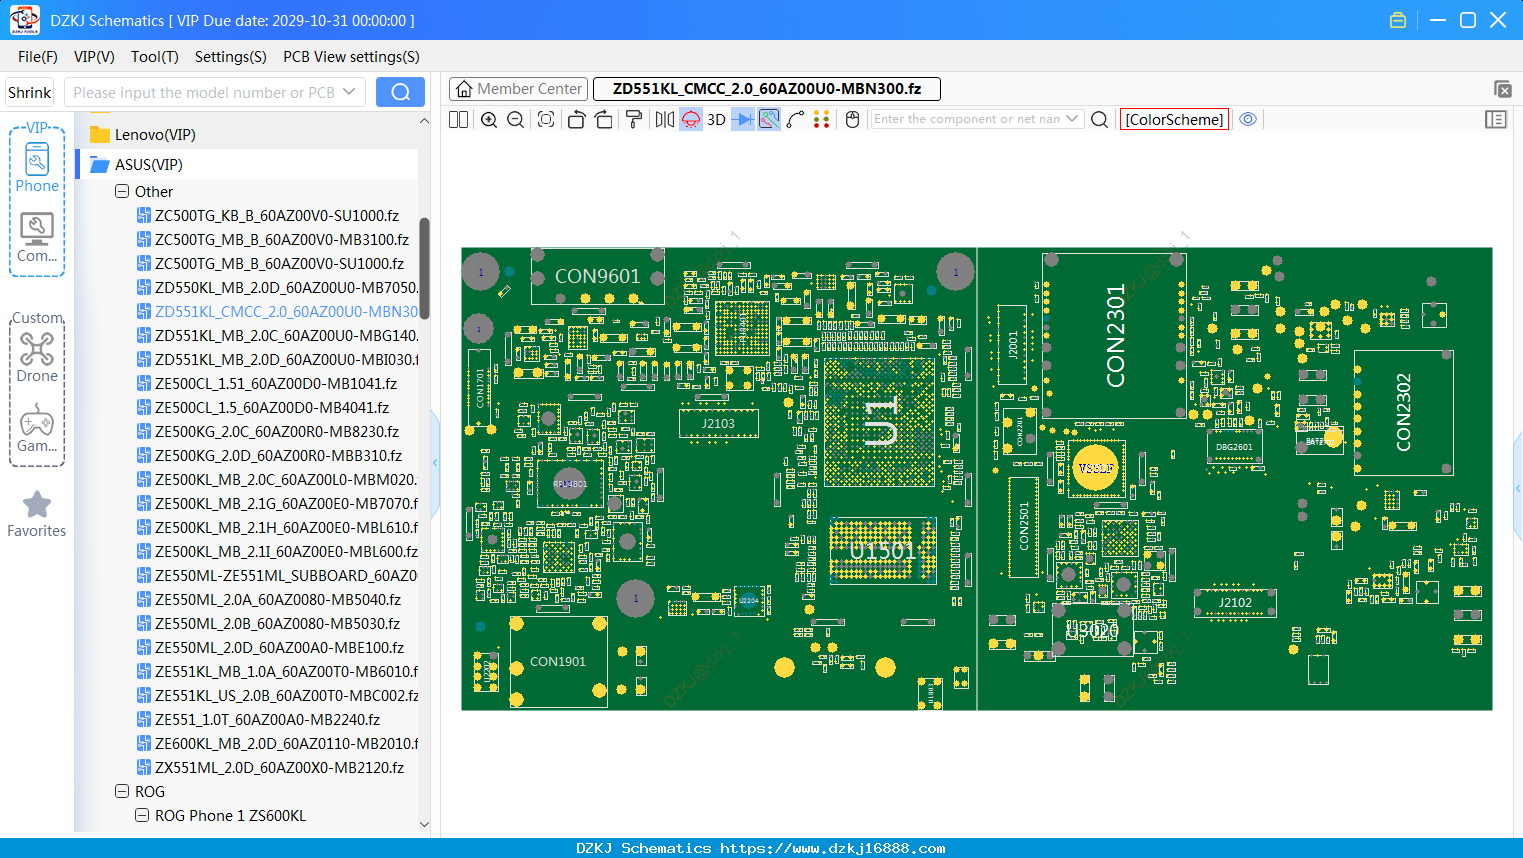Open the Favorites star icon

37,514
